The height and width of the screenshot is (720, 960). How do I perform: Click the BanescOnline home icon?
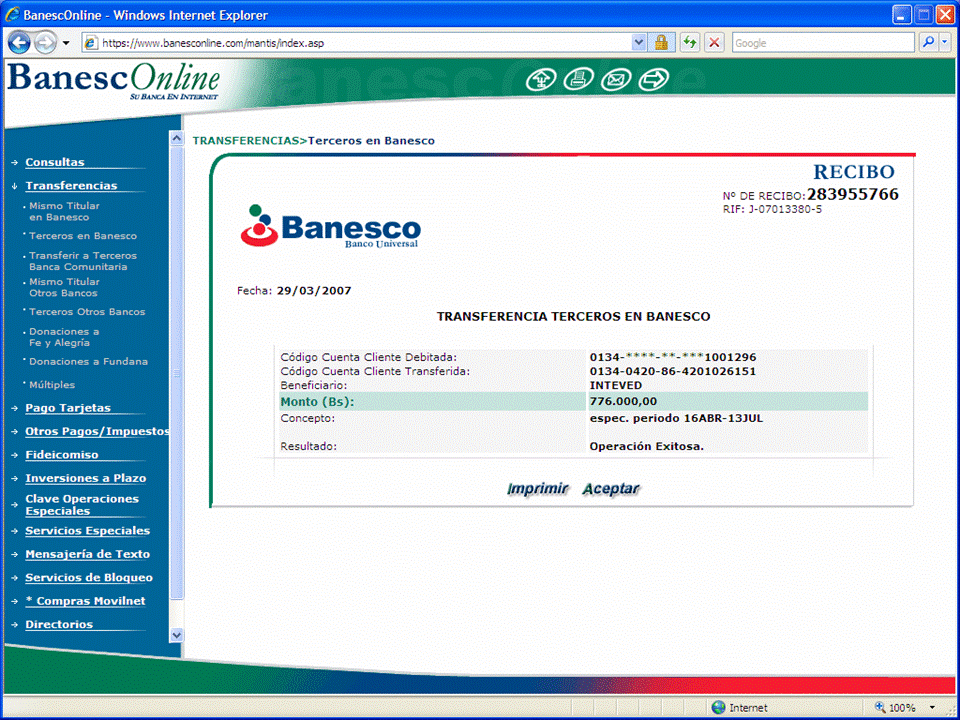tap(541, 80)
